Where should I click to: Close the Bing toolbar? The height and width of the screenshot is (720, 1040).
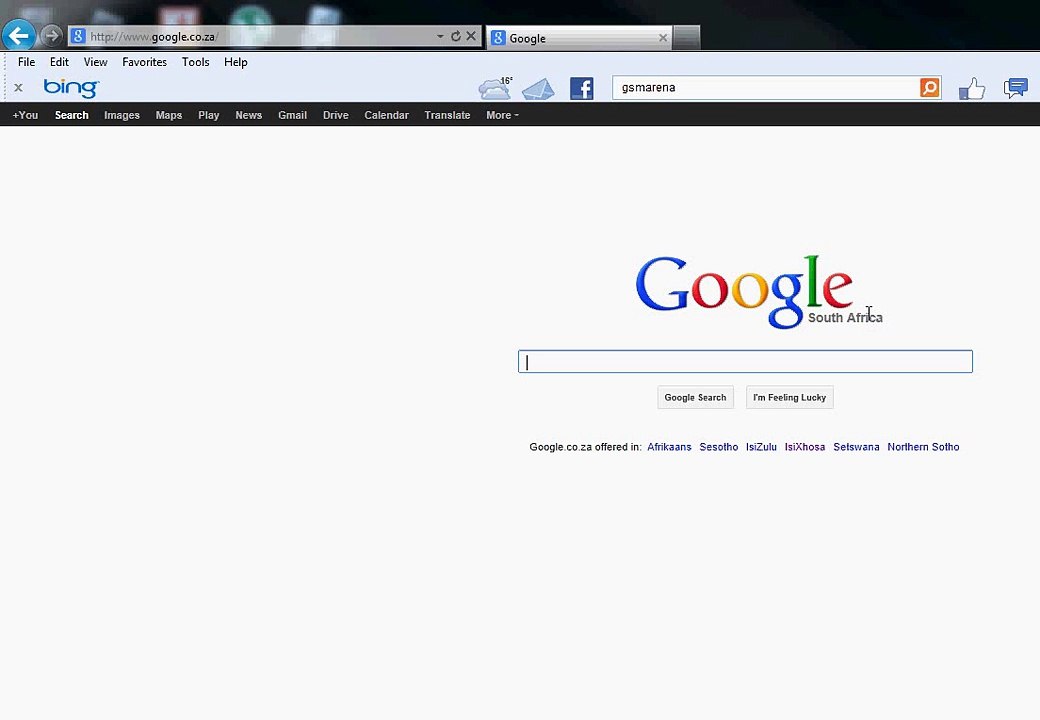pyautogui.click(x=19, y=88)
